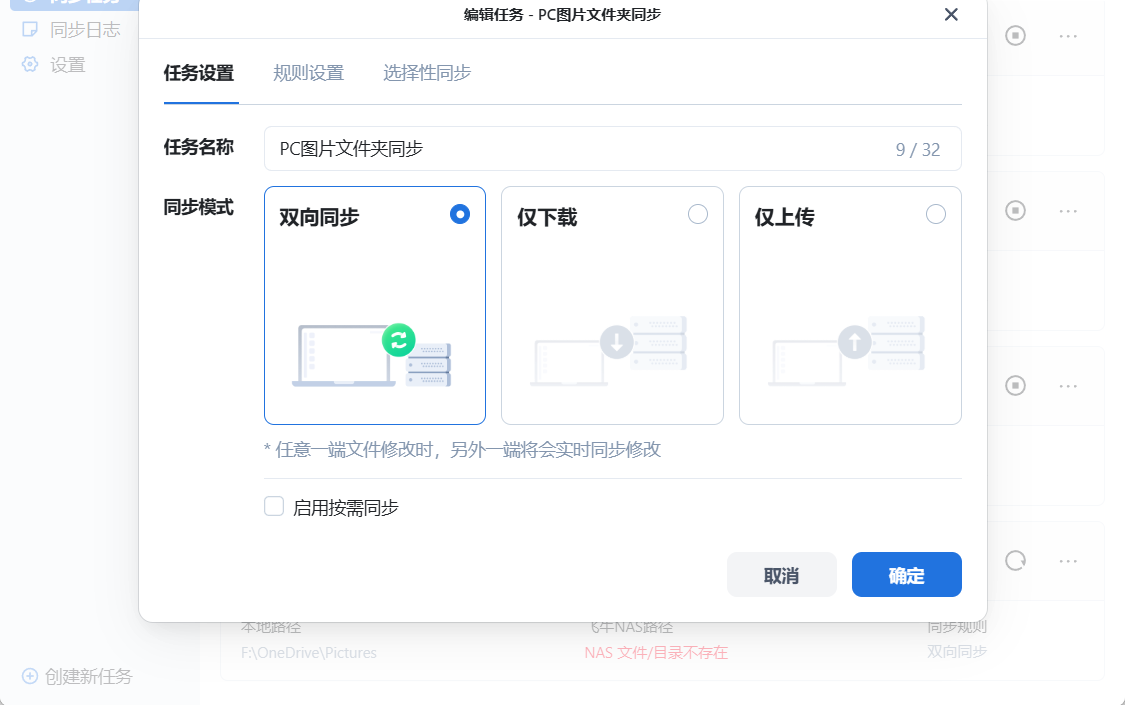This screenshot has height=705, width=1125.
Task: Click the 任务名称 input field
Action: 613,148
